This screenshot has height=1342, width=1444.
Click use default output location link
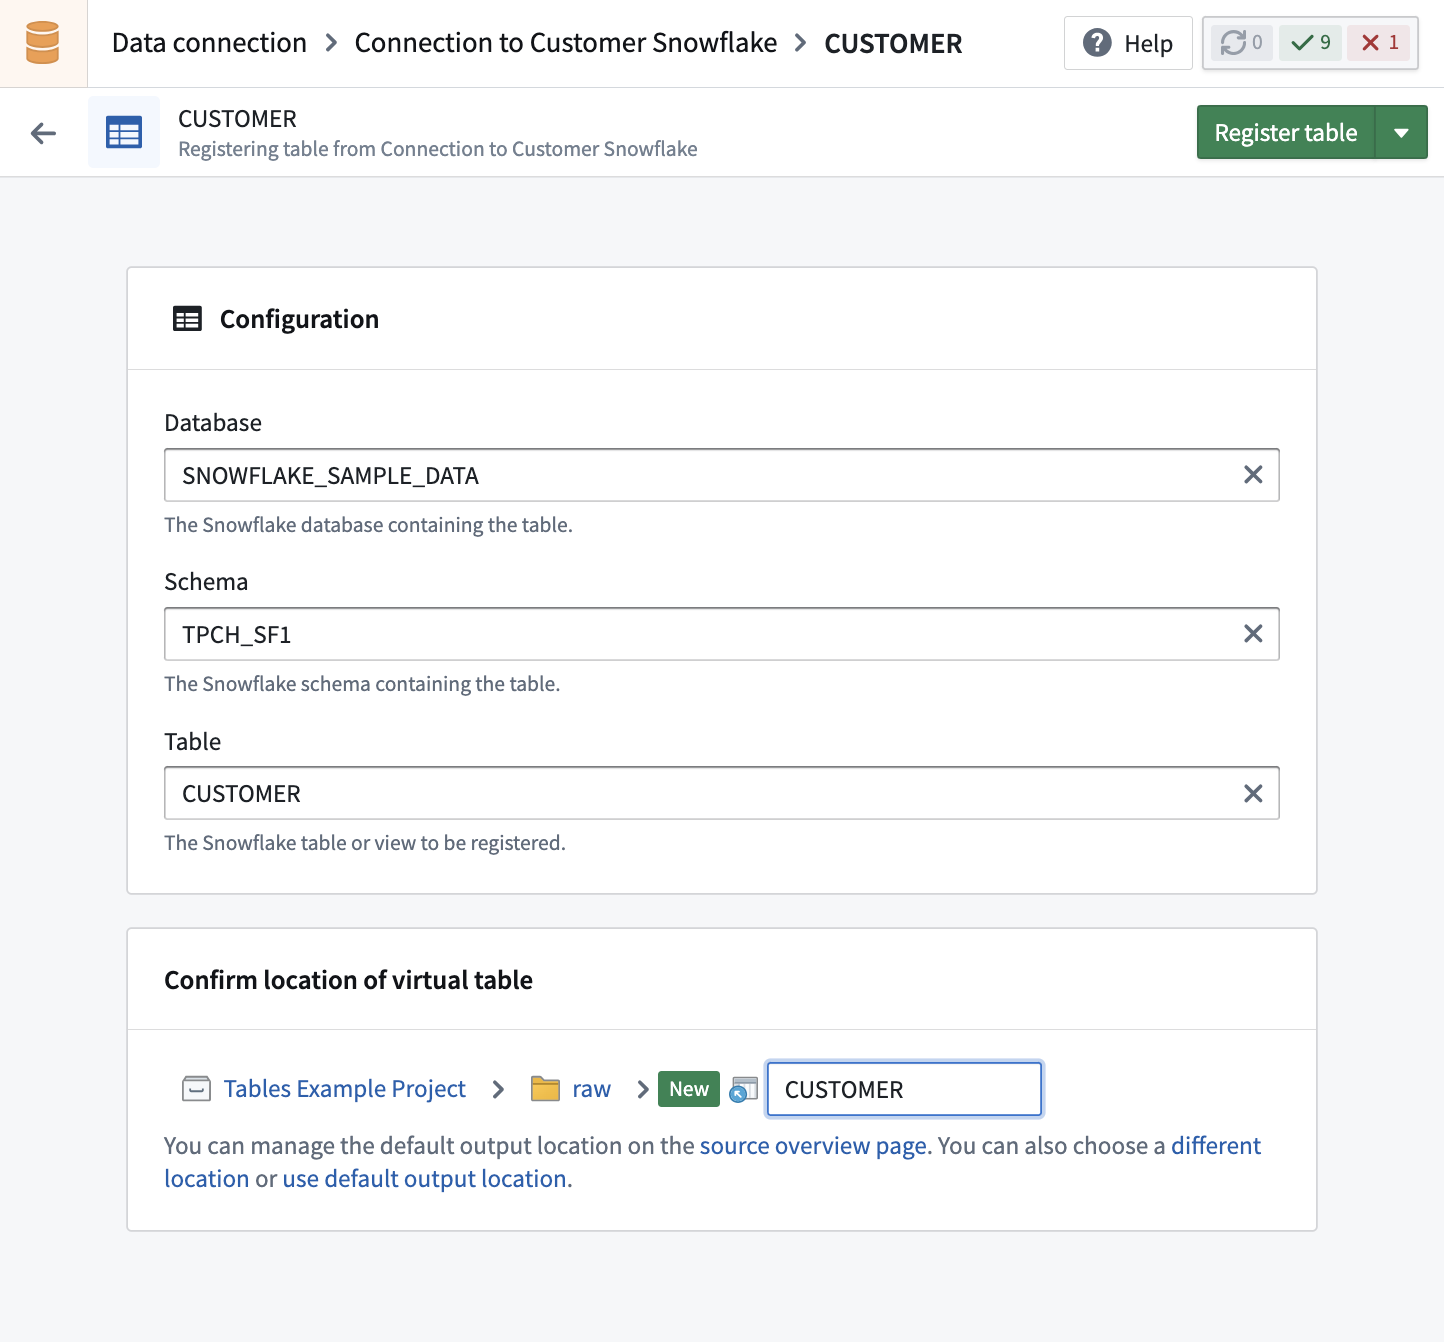pos(425,1179)
